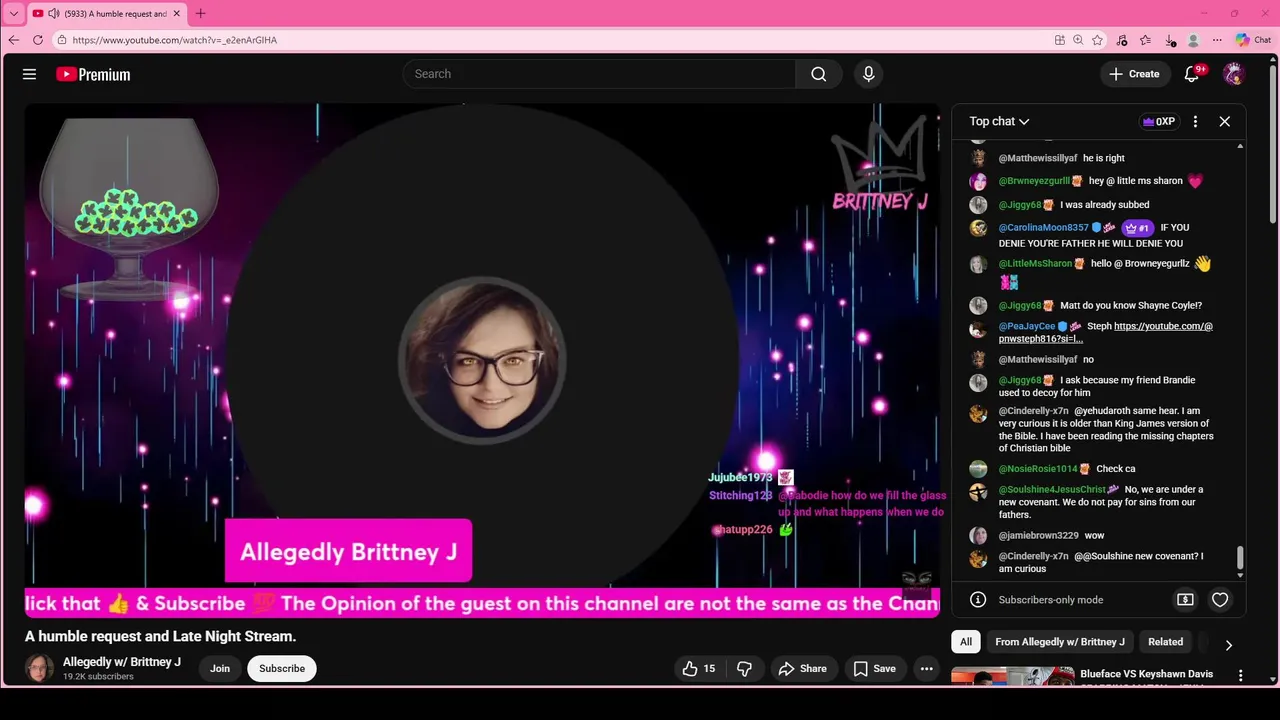Zoom page using magnifier icon in address bar
This screenshot has width=1280, height=720.
click(1078, 40)
